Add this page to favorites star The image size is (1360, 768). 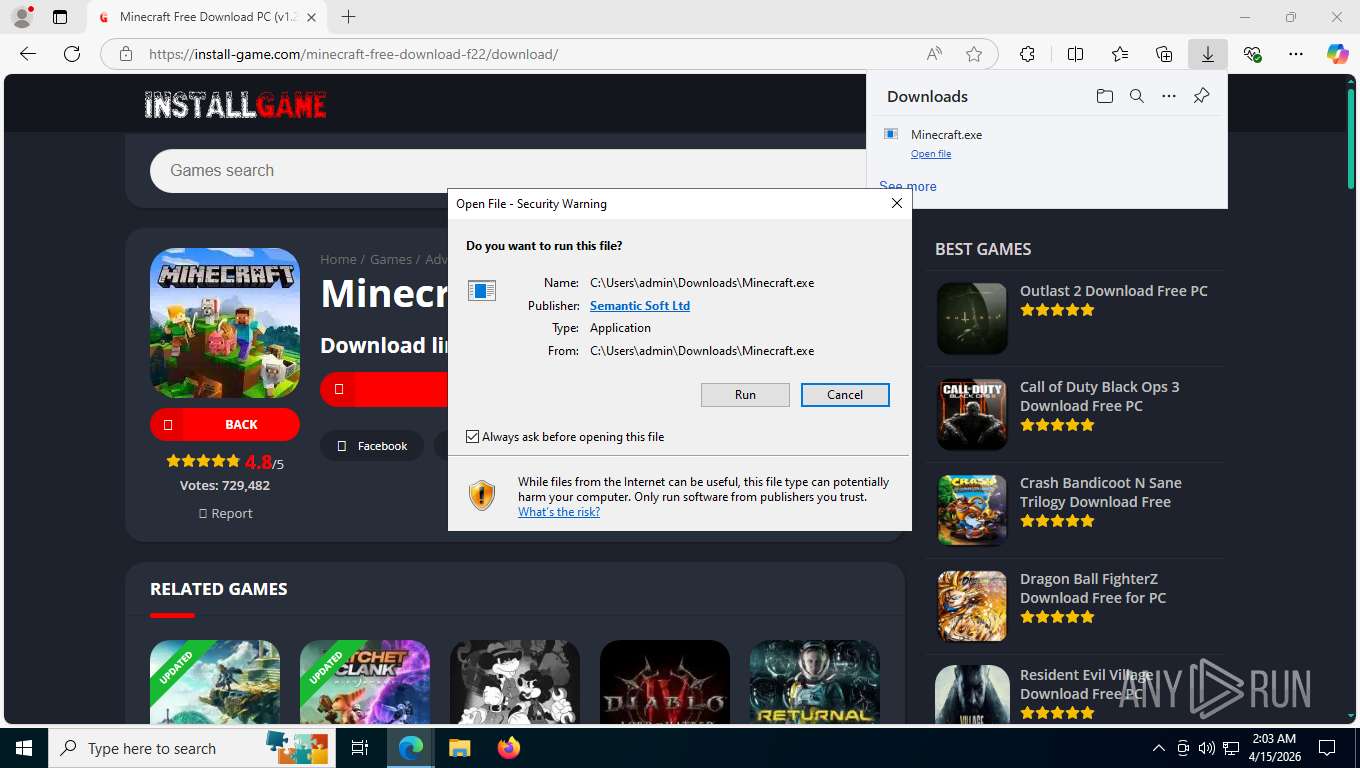974,54
